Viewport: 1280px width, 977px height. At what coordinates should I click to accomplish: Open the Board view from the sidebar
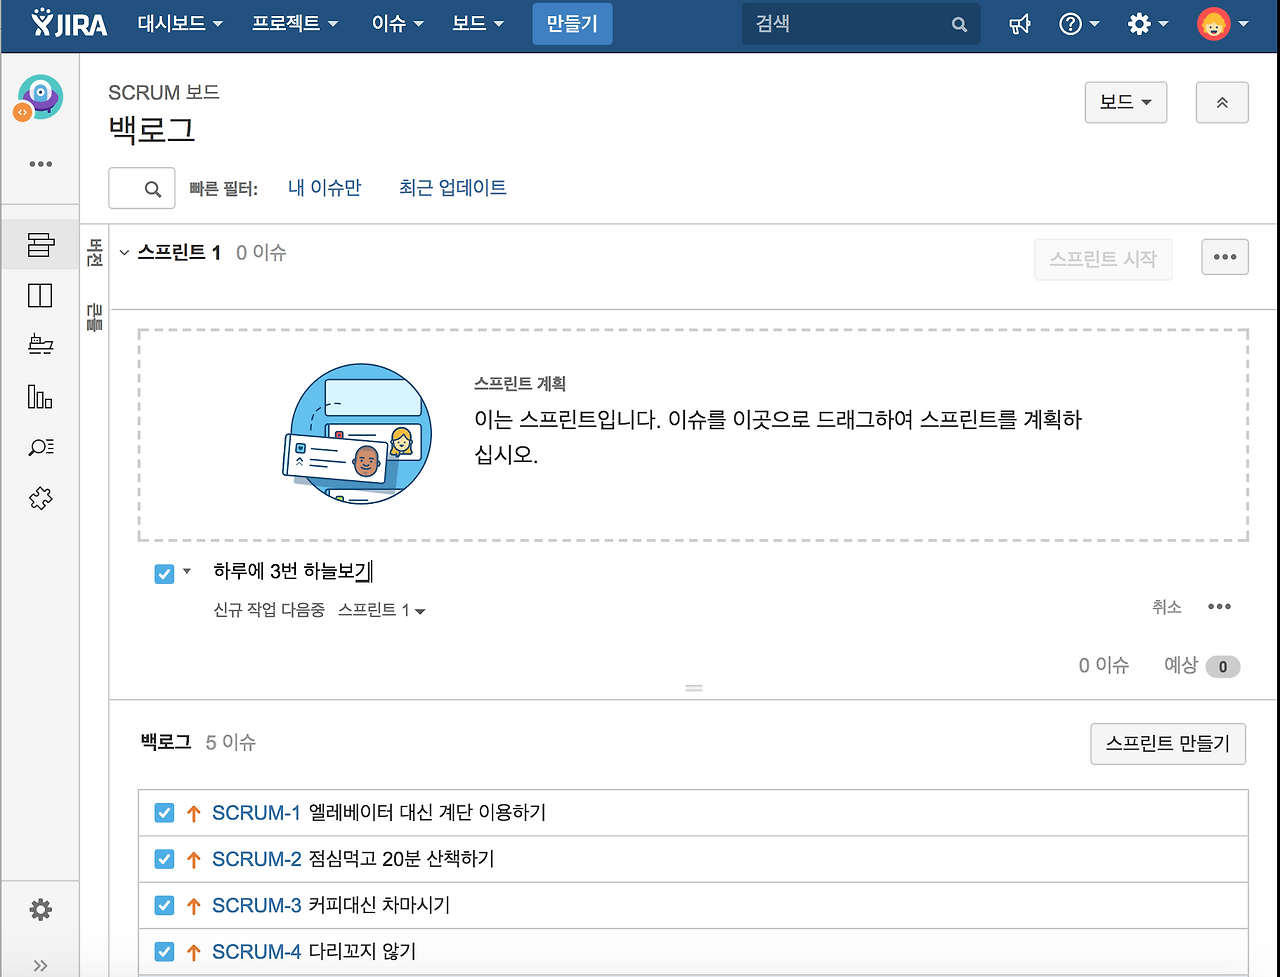[x=40, y=294]
